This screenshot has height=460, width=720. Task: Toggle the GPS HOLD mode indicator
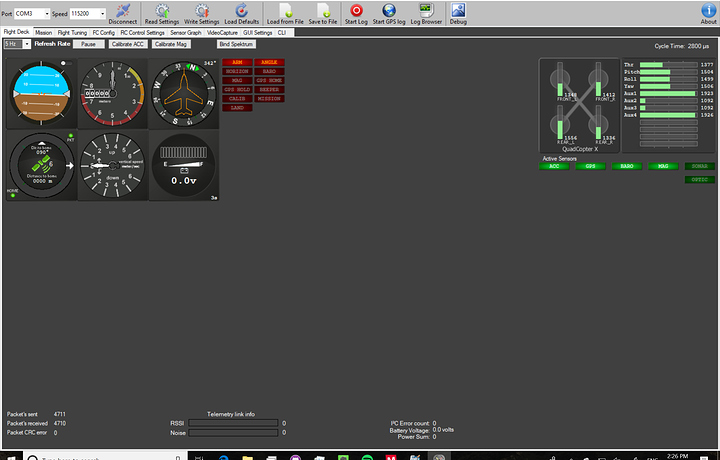point(237,90)
